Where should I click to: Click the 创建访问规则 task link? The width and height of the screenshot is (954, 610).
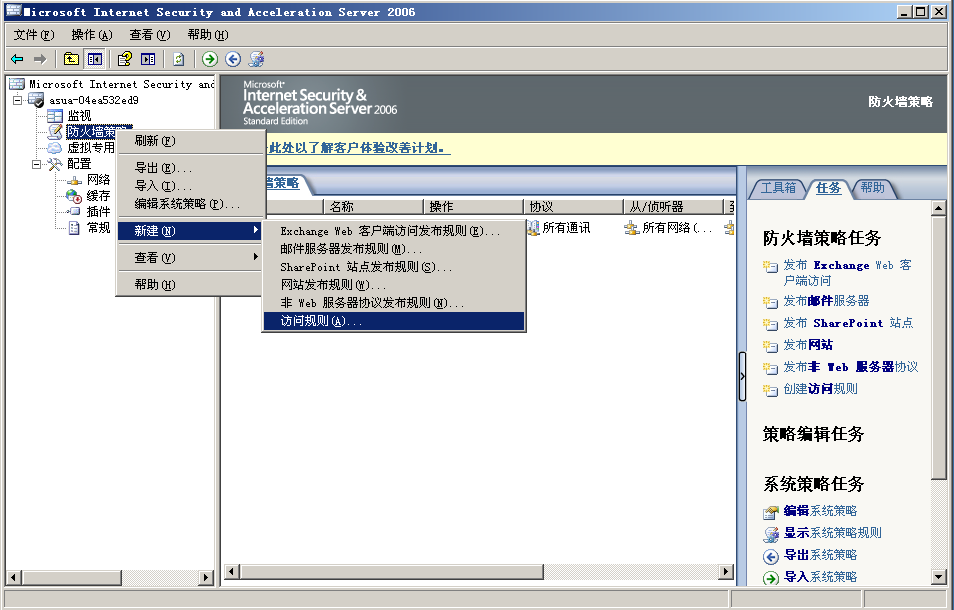tap(820, 389)
